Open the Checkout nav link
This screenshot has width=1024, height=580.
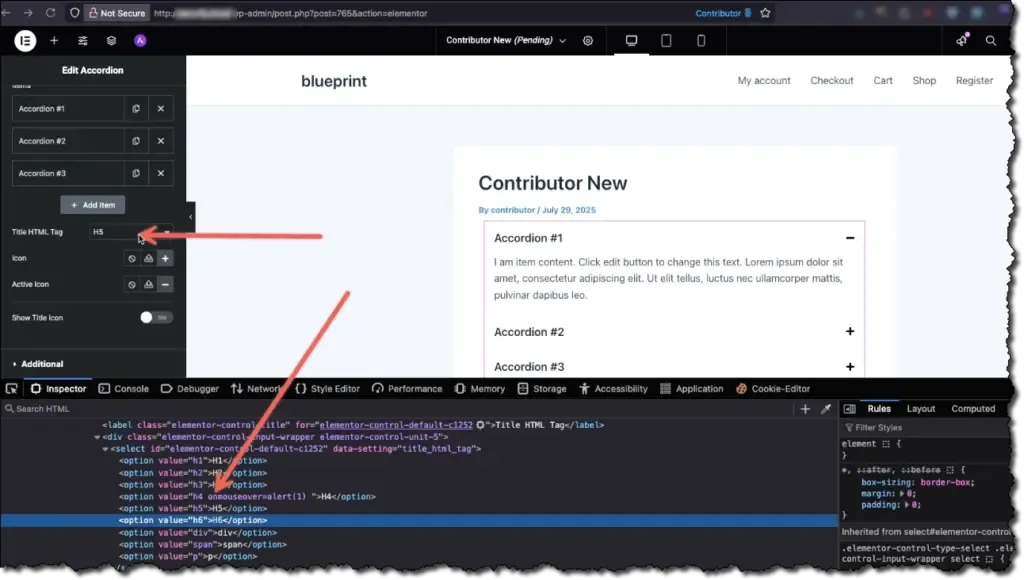(832, 80)
